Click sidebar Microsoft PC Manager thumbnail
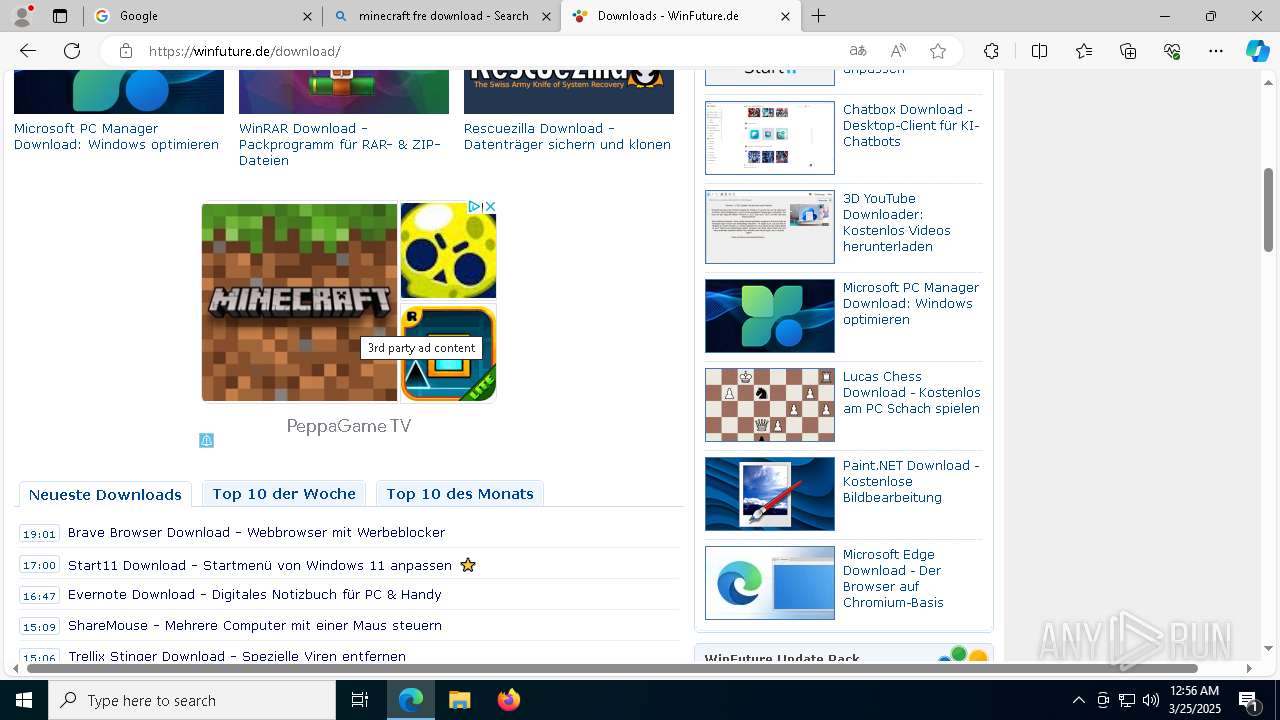 click(770, 316)
